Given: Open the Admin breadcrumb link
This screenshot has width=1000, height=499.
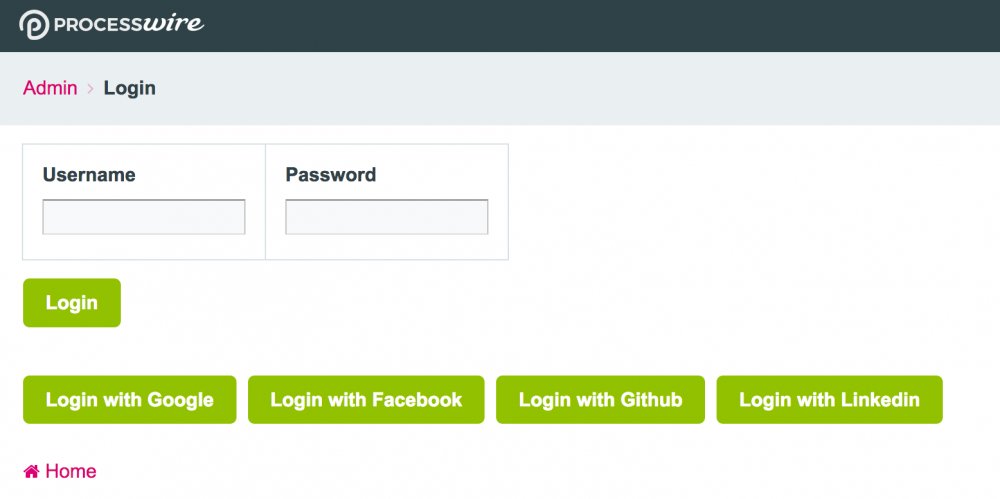Looking at the screenshot, I should (x=50, y=88).
